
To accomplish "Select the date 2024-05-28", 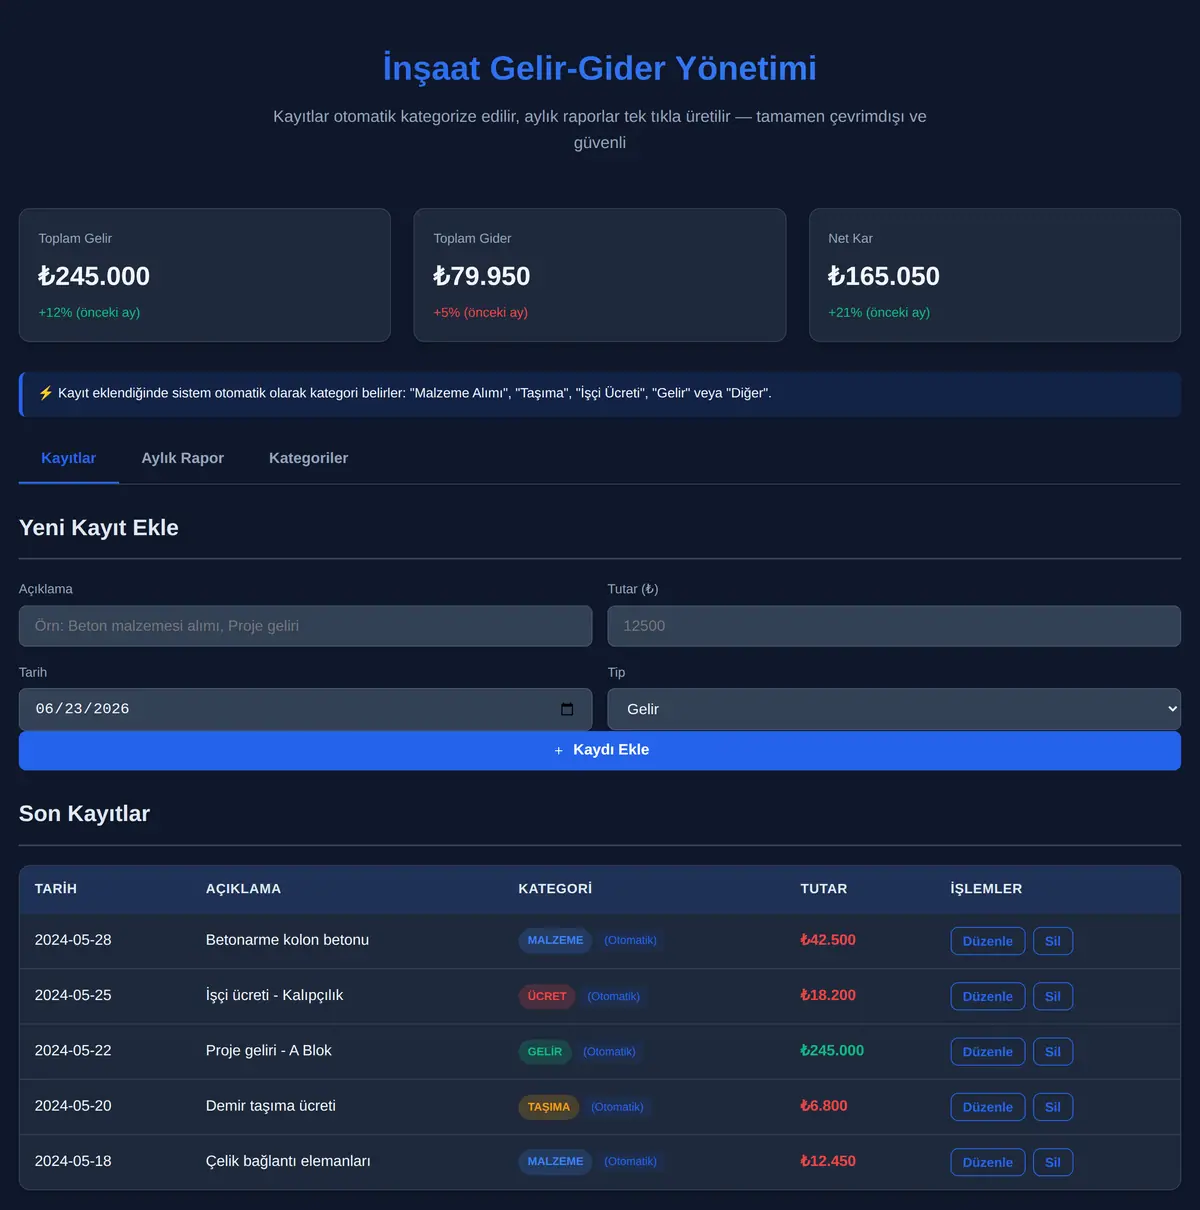I will (x=73, y=940).
